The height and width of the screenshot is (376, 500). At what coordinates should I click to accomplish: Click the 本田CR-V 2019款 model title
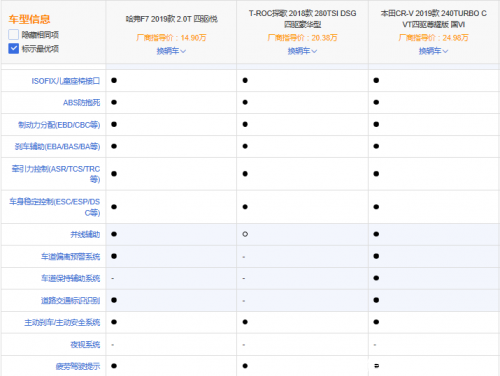(433, 19)
